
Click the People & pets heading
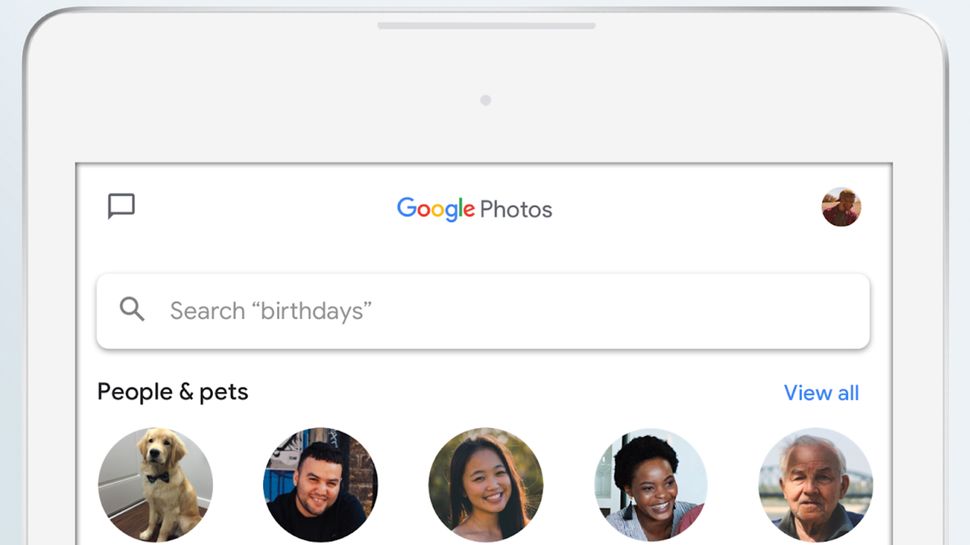tap(172, 392)
